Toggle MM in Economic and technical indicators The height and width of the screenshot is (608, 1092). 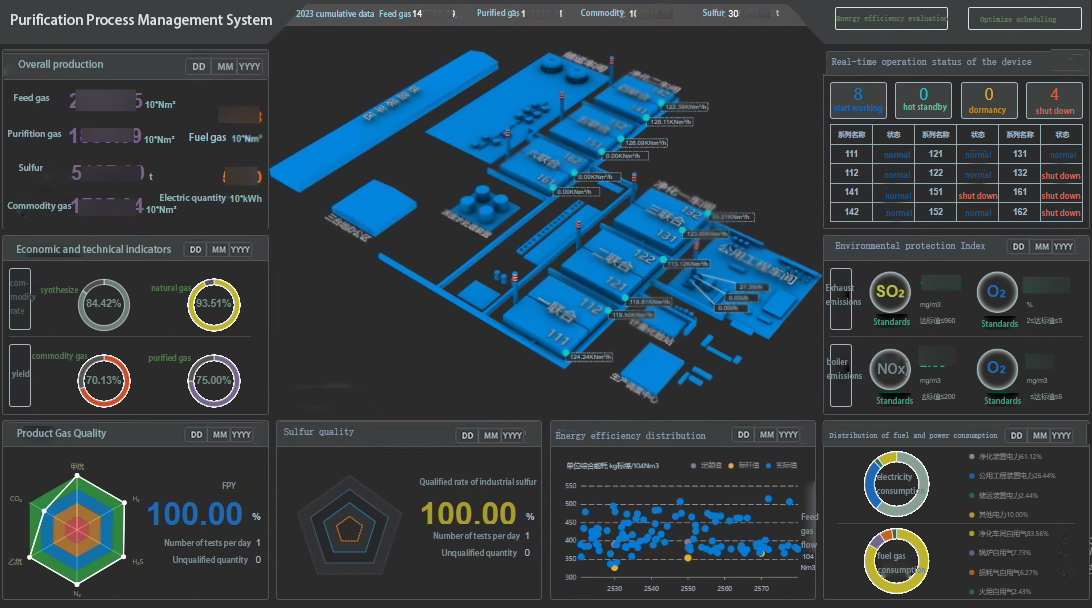coord(217,250)
